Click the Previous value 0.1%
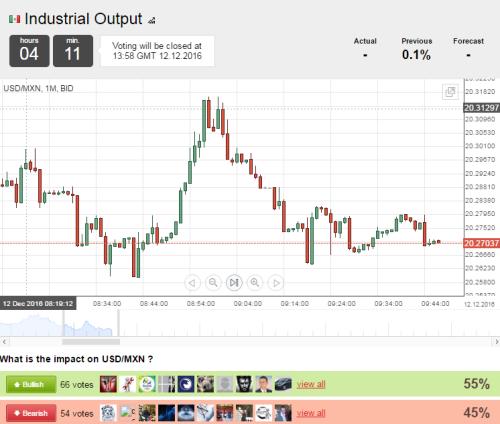The height and width of the screenshot is (424, 500). coord(416,55)
